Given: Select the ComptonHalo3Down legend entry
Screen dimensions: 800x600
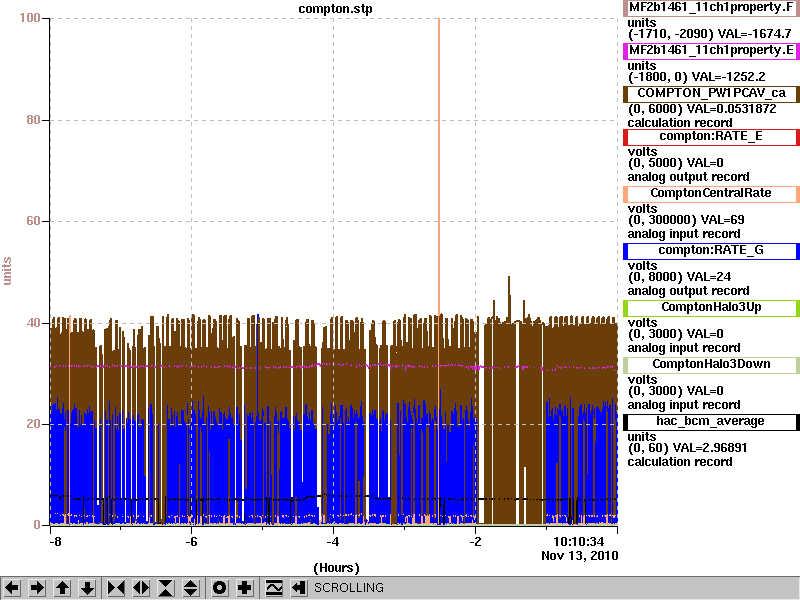Looking at the screenshot, I should [711, 364].
